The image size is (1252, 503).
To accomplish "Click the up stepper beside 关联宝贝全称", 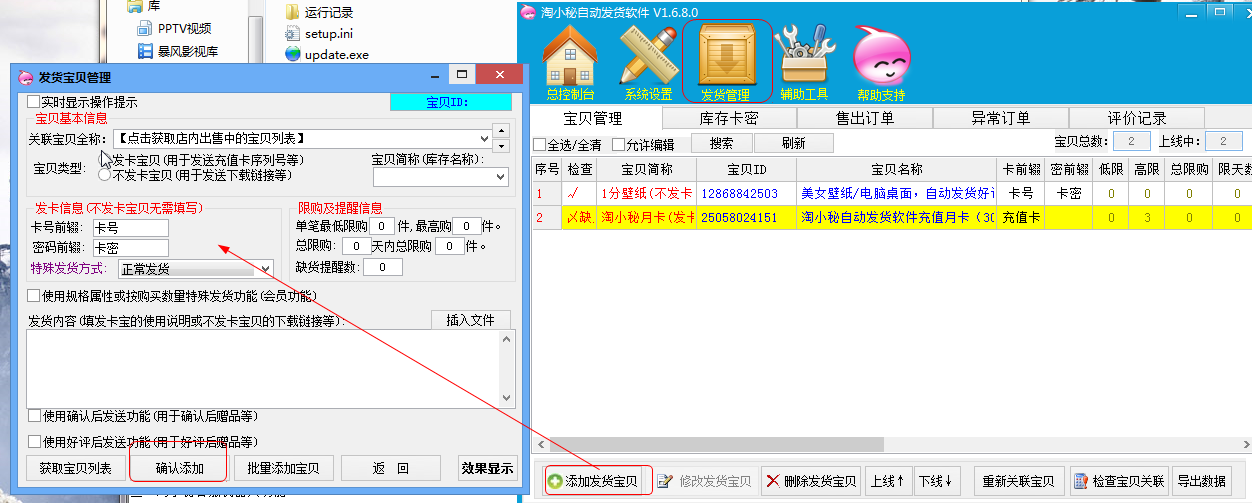I will tap(502, 130).
